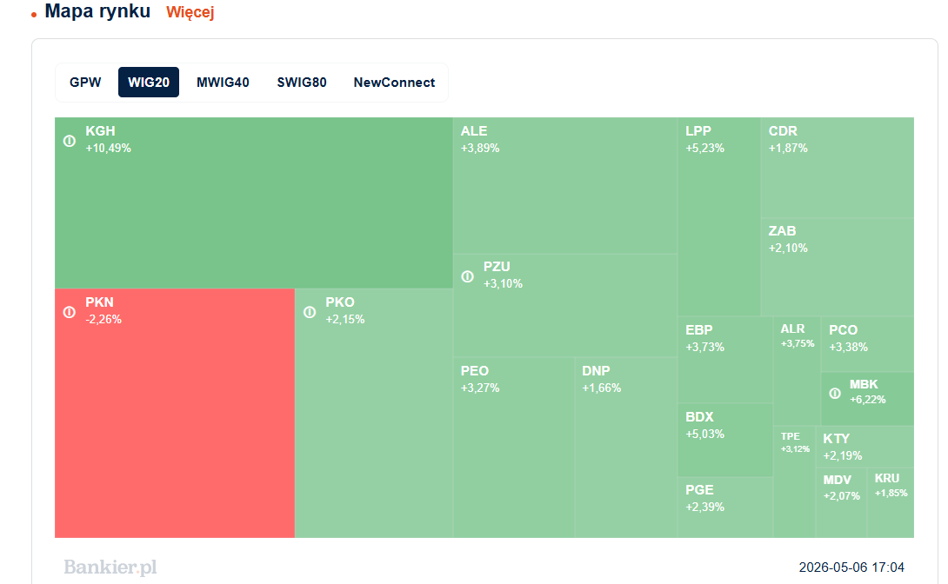This screenshot has height=584, width=948.
Task: Open the CDR tile
Action: click(837, 167)
